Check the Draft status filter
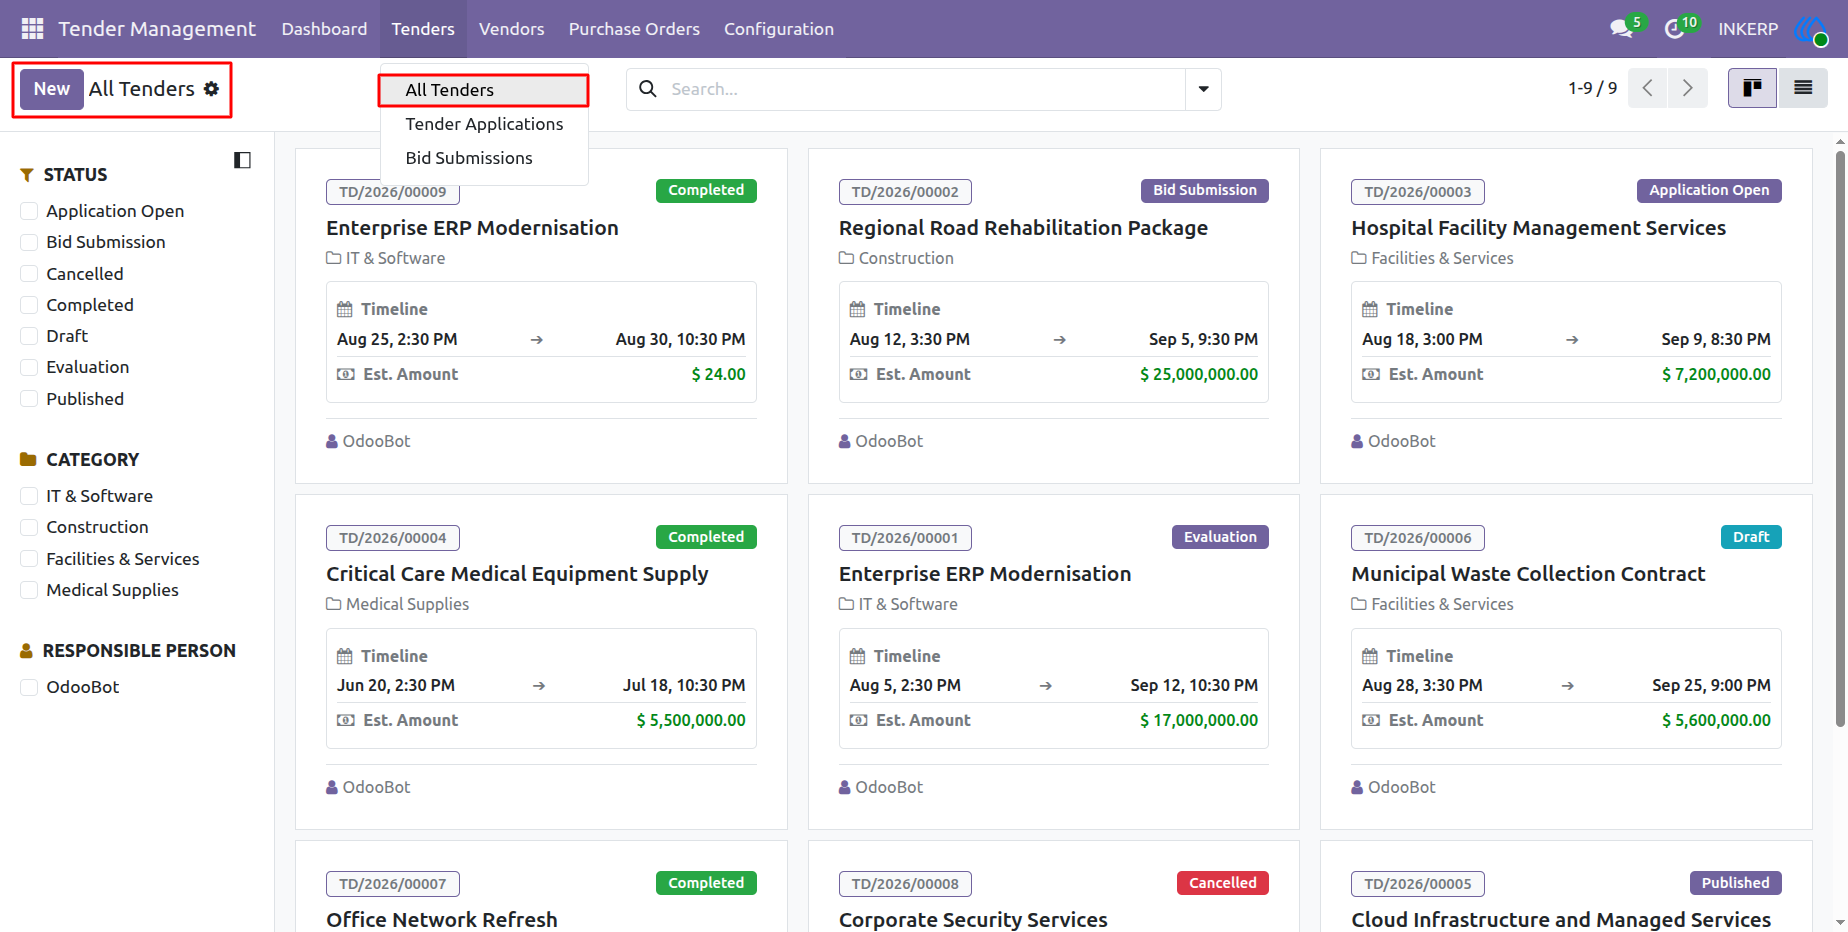1848x932 pixels. coord(29,336)
